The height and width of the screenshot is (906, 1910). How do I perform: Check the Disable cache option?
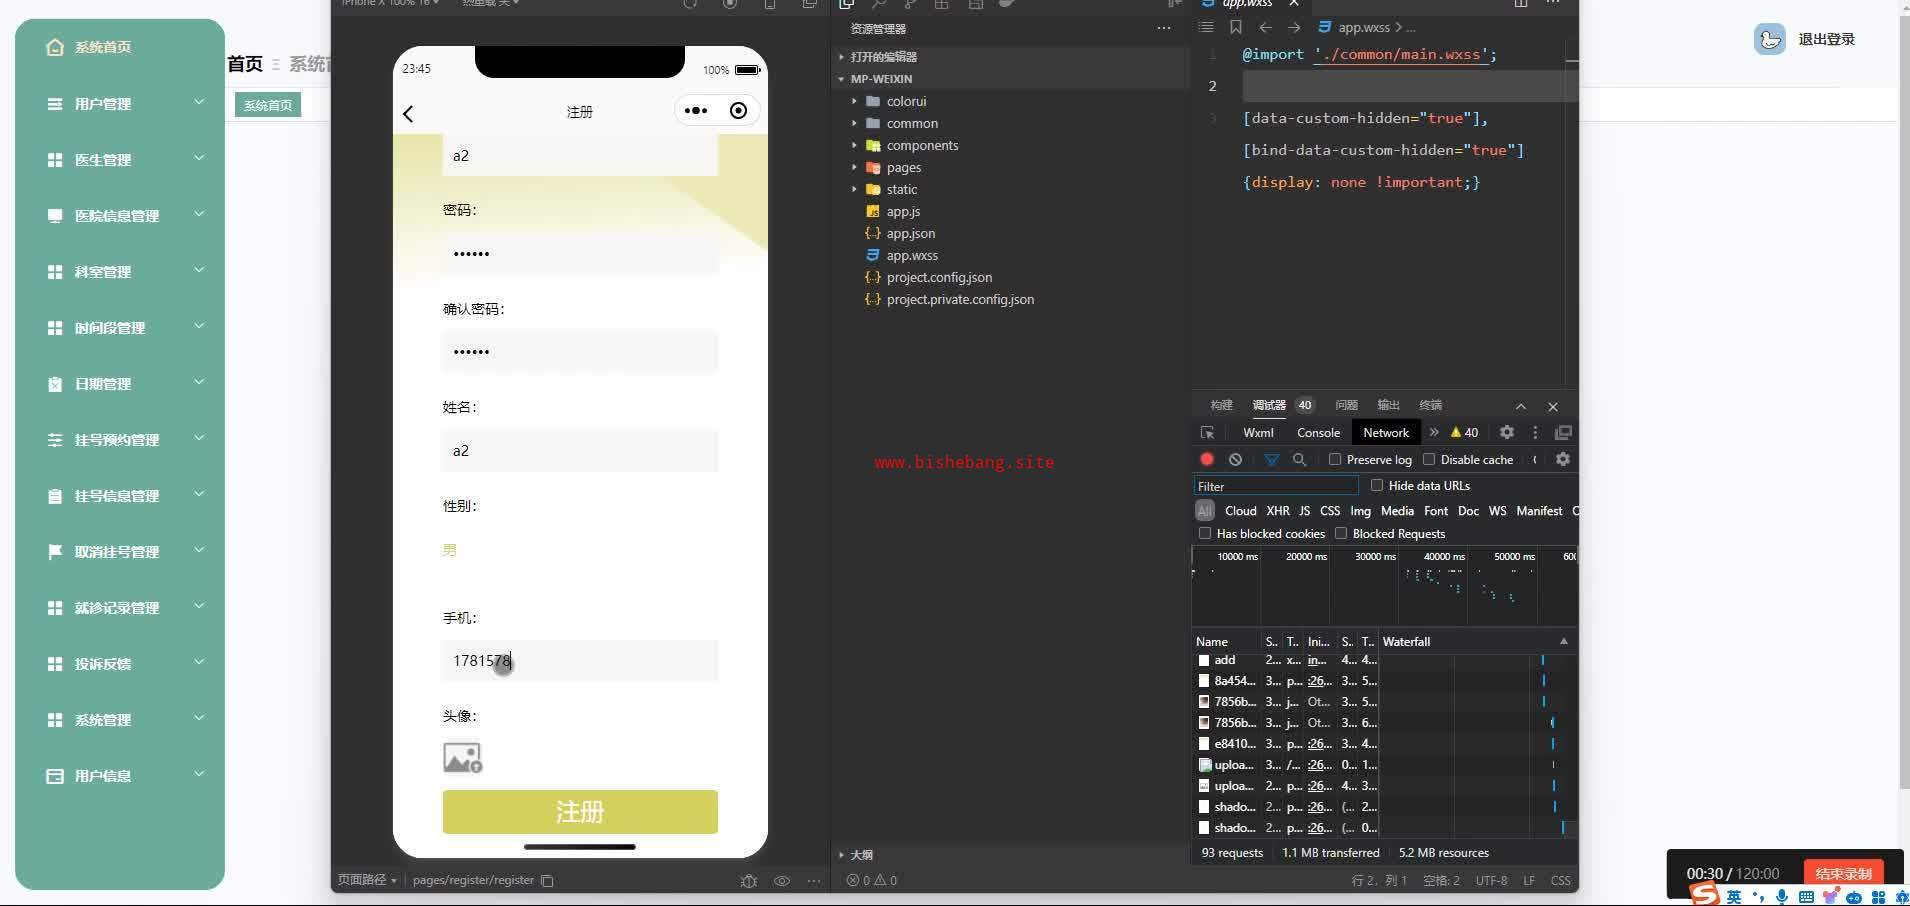click(x=1429, y=459)
